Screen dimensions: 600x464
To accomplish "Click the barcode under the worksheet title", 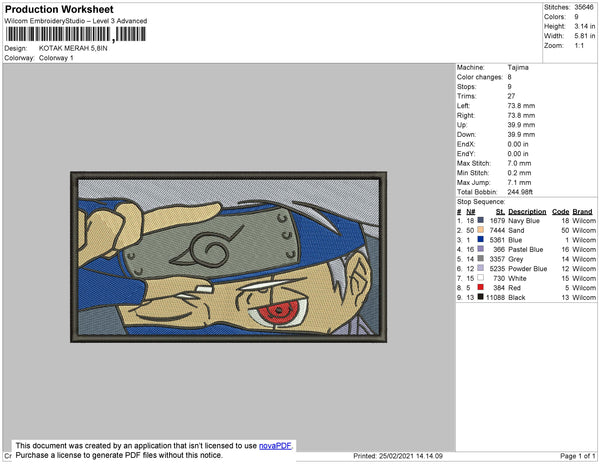I will (75, 34).
